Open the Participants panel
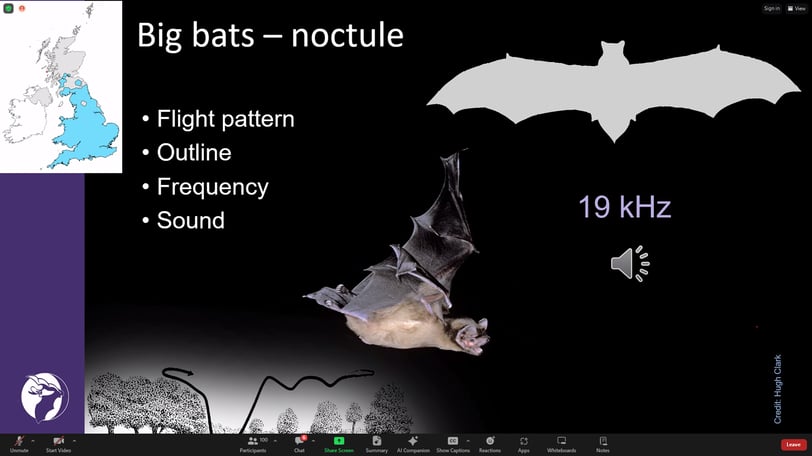The height and width of the screenshot is (456, 812). 253,444
